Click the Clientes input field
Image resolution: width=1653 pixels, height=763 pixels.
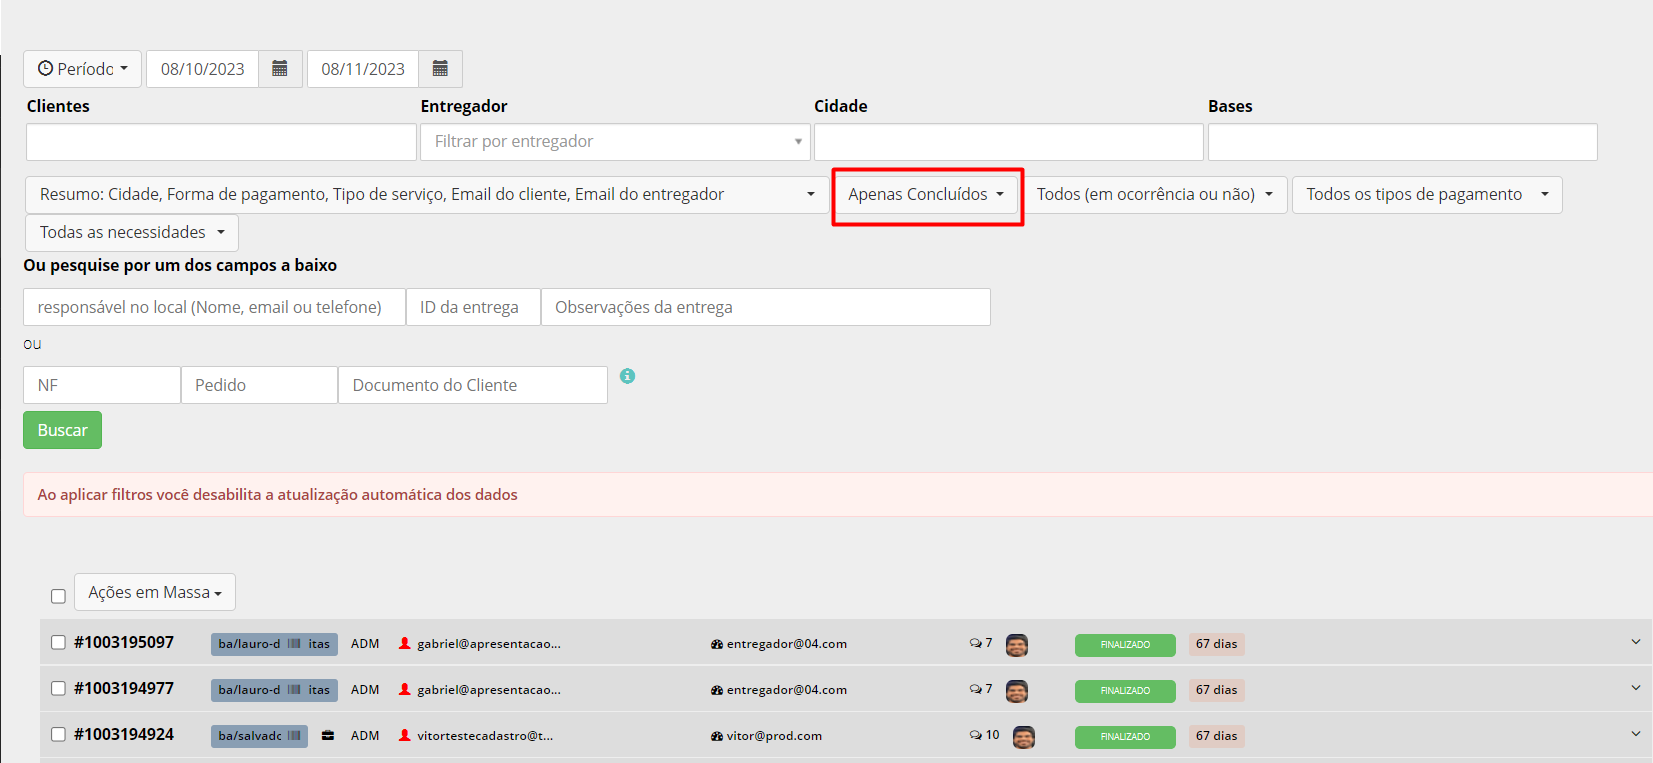pos(221,142)
